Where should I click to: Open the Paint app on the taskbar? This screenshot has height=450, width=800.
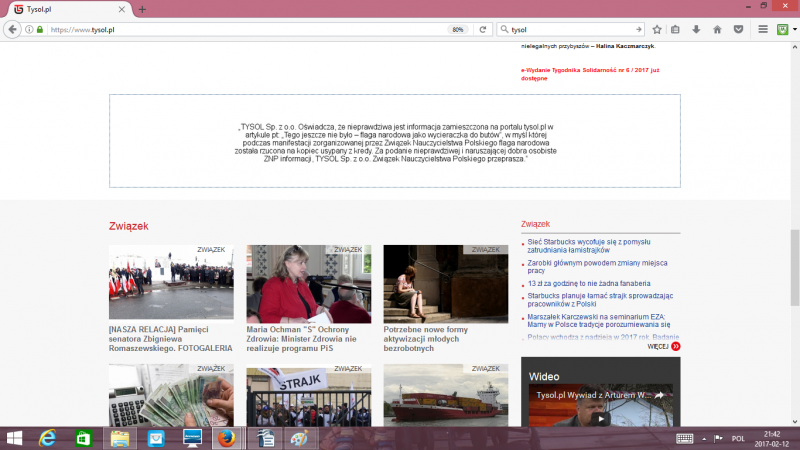click(299, 438)
